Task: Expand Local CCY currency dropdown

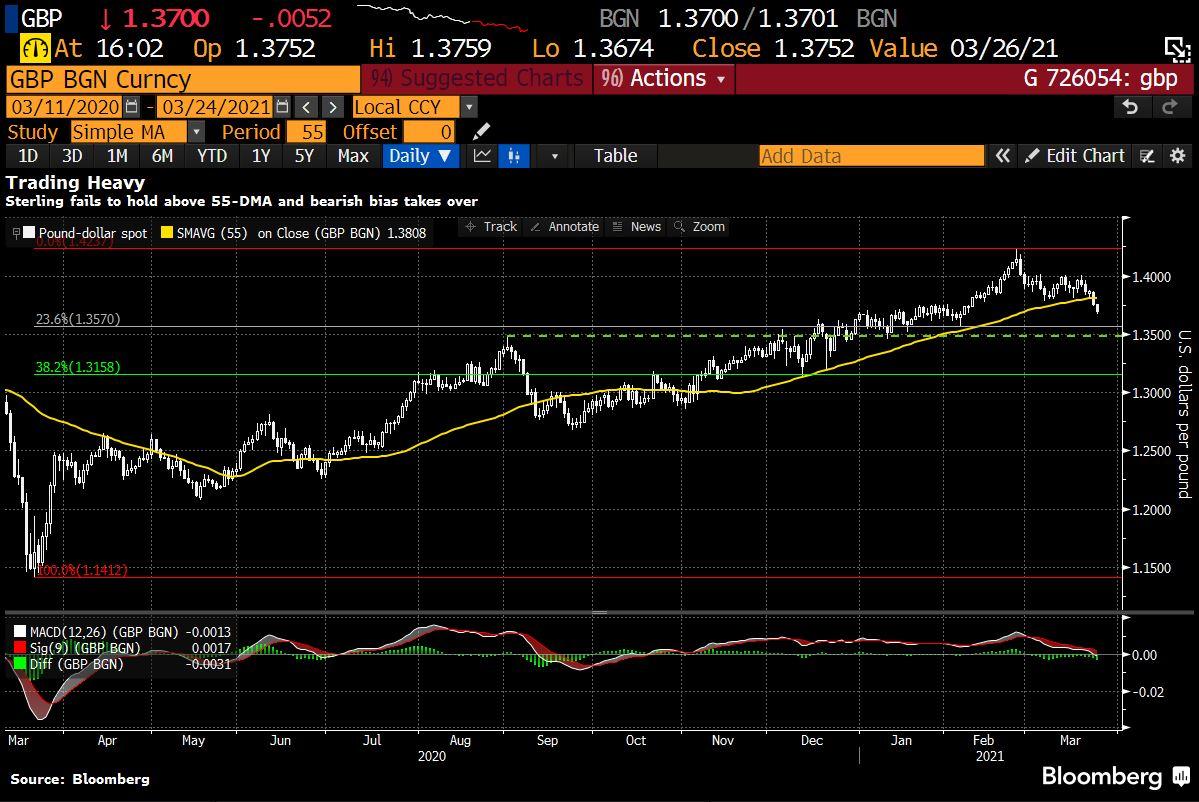Action: coord(470,107)
